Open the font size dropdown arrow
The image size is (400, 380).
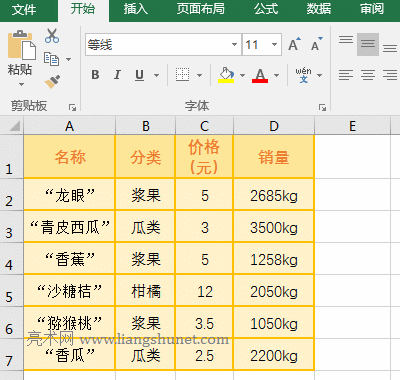click(x=274, y=44)
